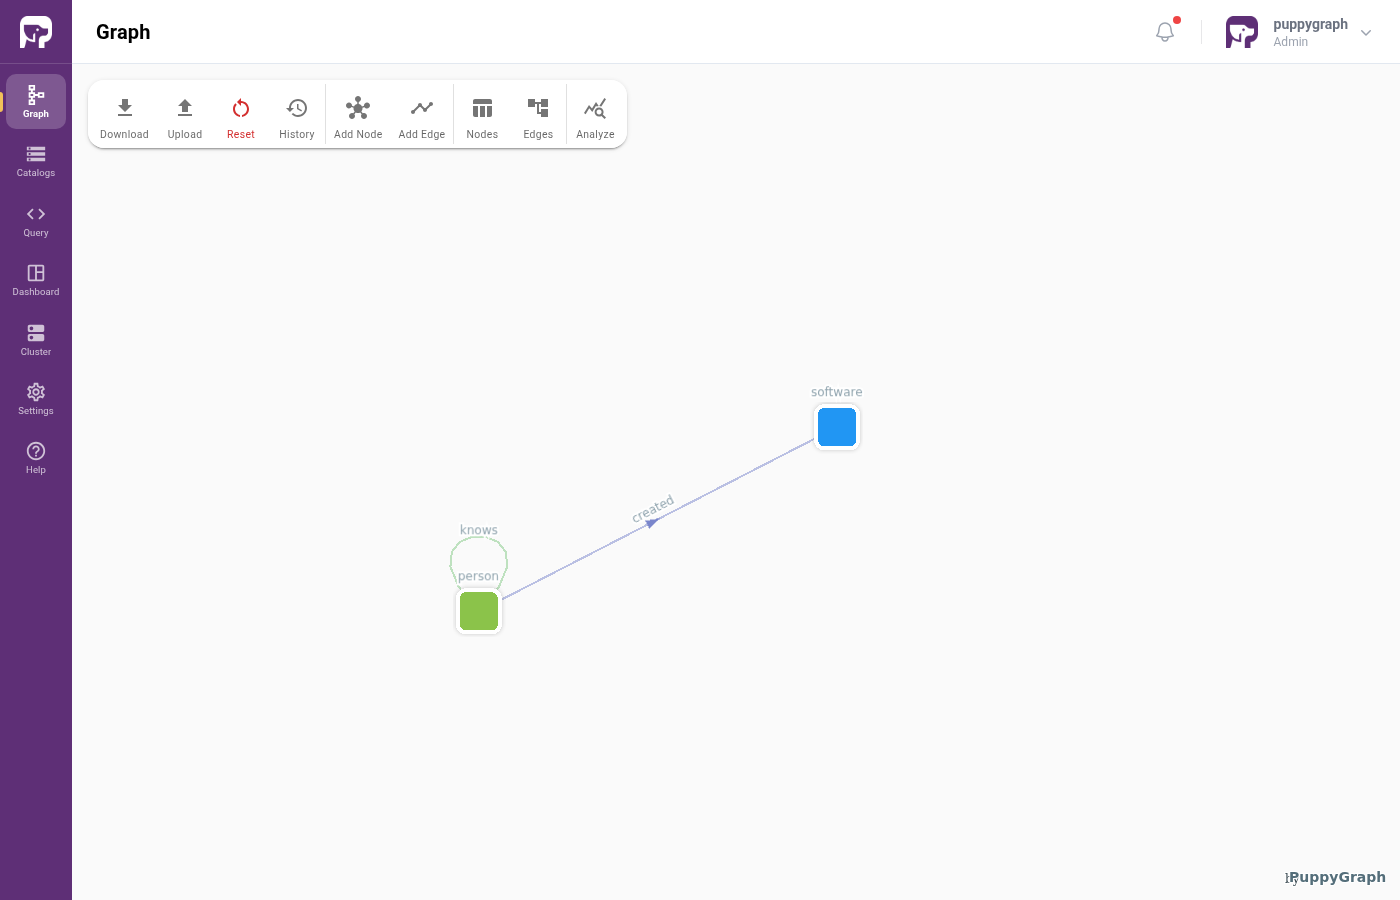The width and height of the screenshot is (1400, 900).
Task: Click the person node label
Action: 478,576
